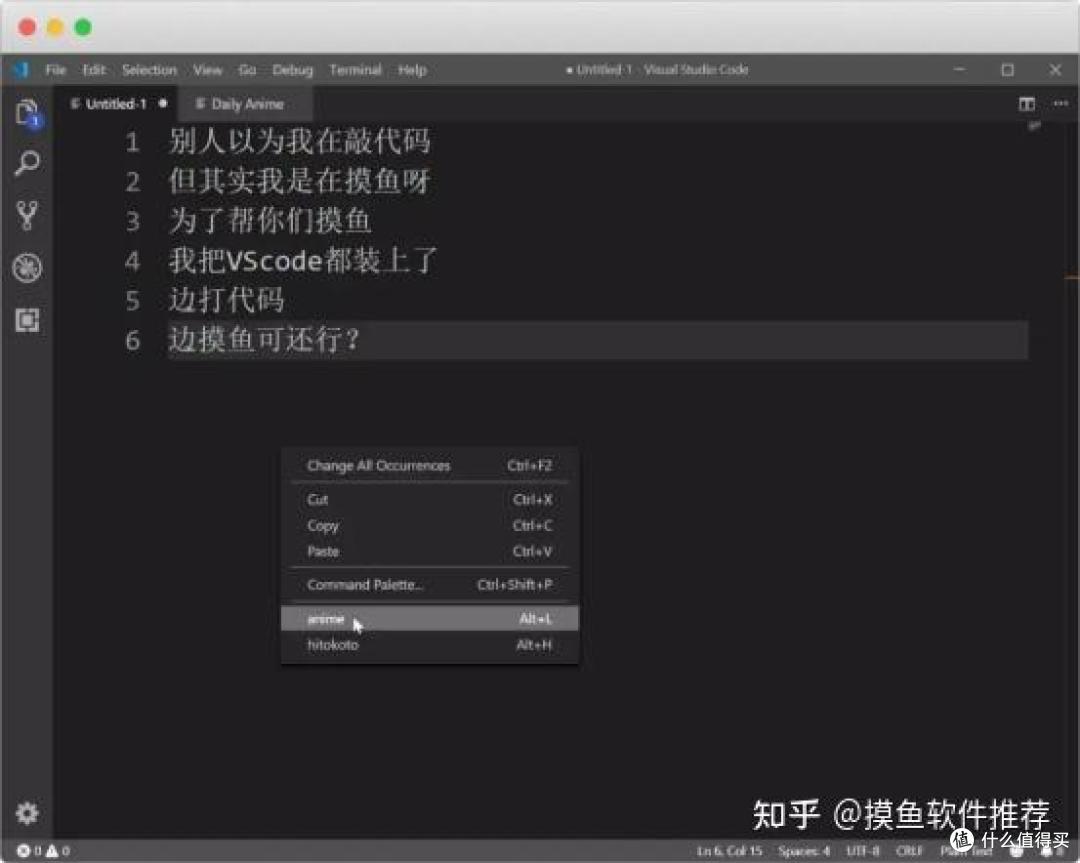Open the Go menu
Viewport: 1080px width, 863px height.
(x=247, y=70)
